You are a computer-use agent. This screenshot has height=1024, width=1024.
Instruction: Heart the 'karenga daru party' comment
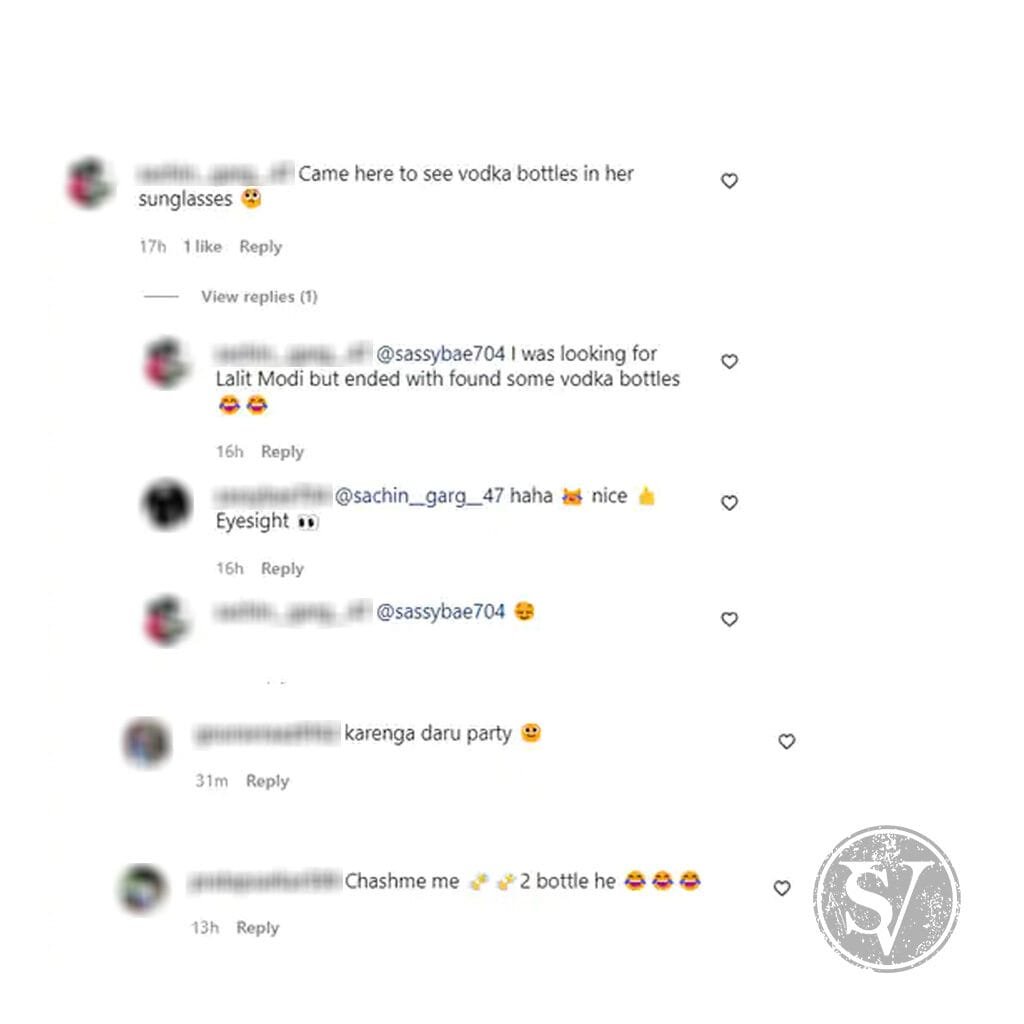coord(786,741)
